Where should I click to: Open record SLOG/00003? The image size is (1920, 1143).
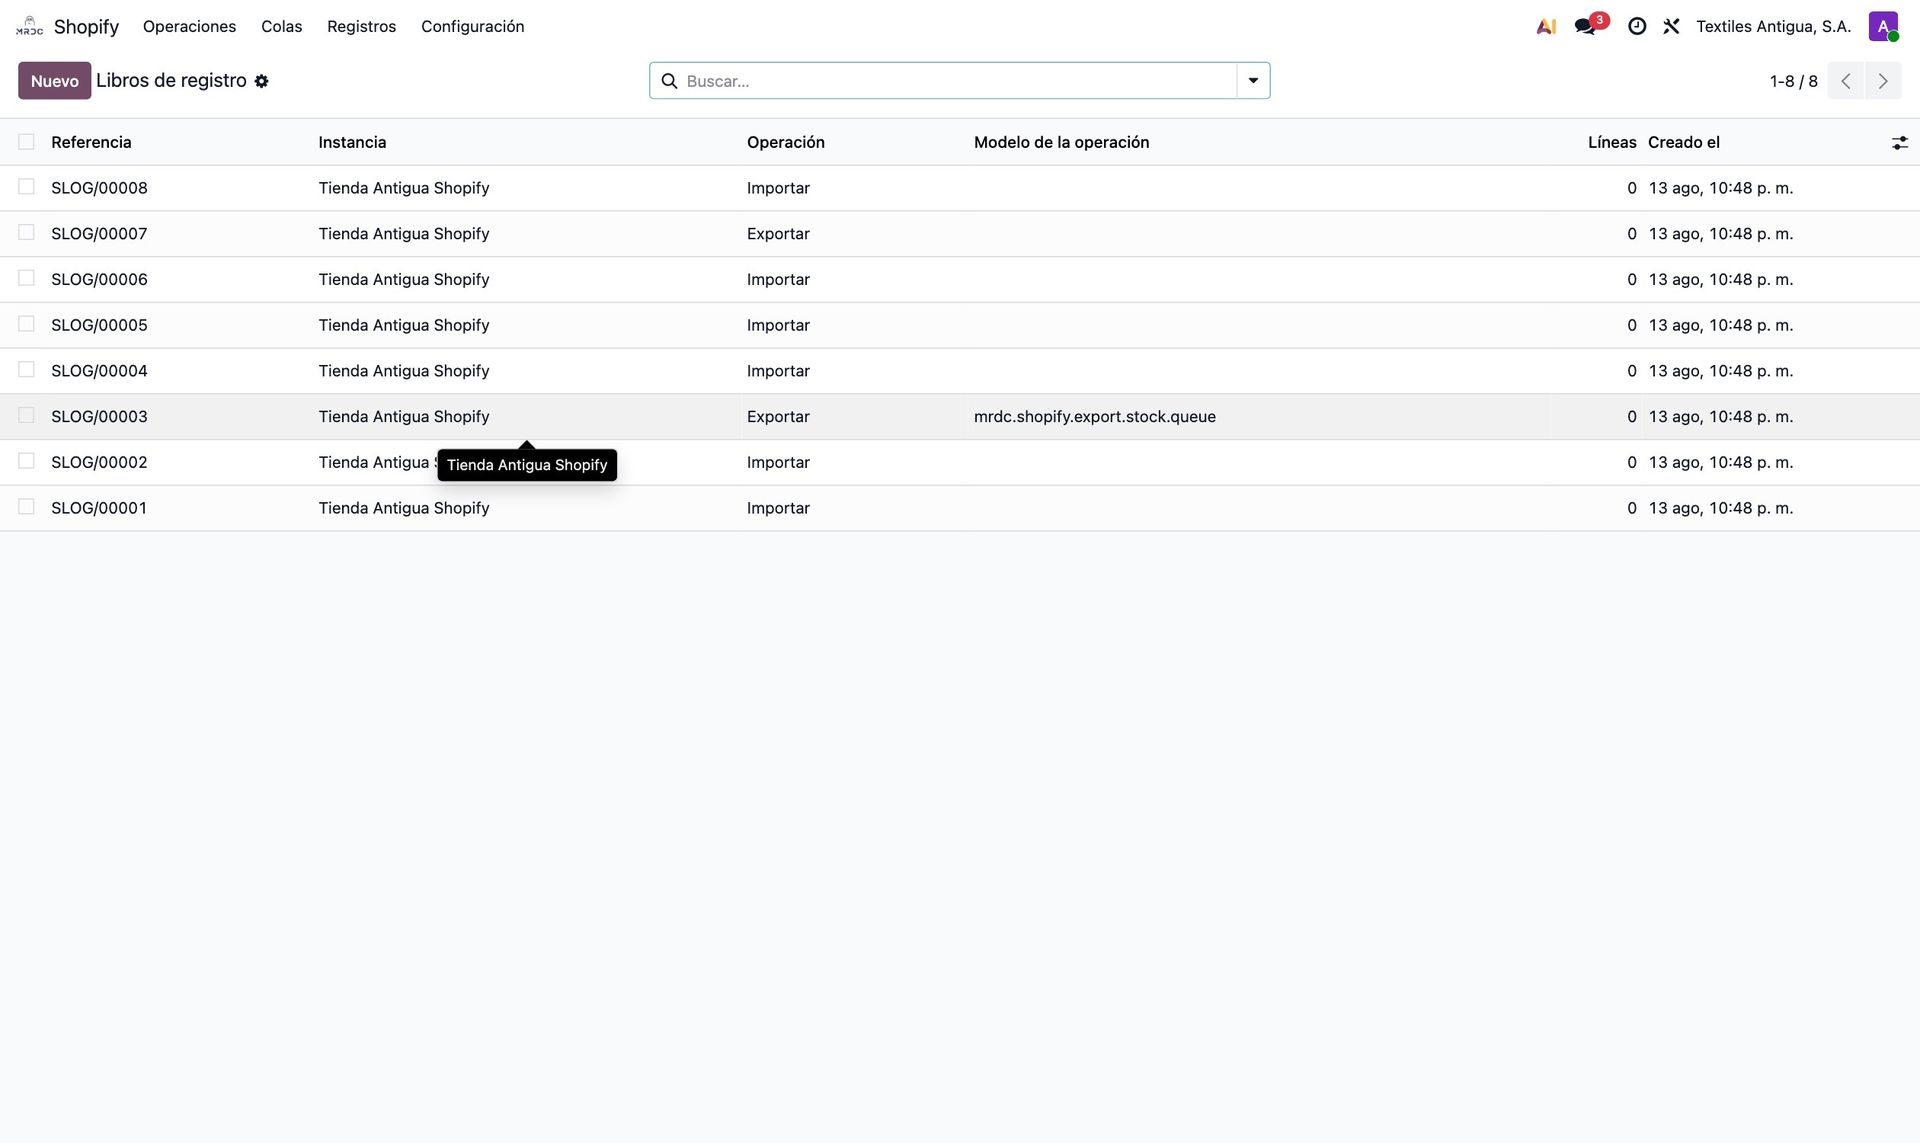click(99, 416)
